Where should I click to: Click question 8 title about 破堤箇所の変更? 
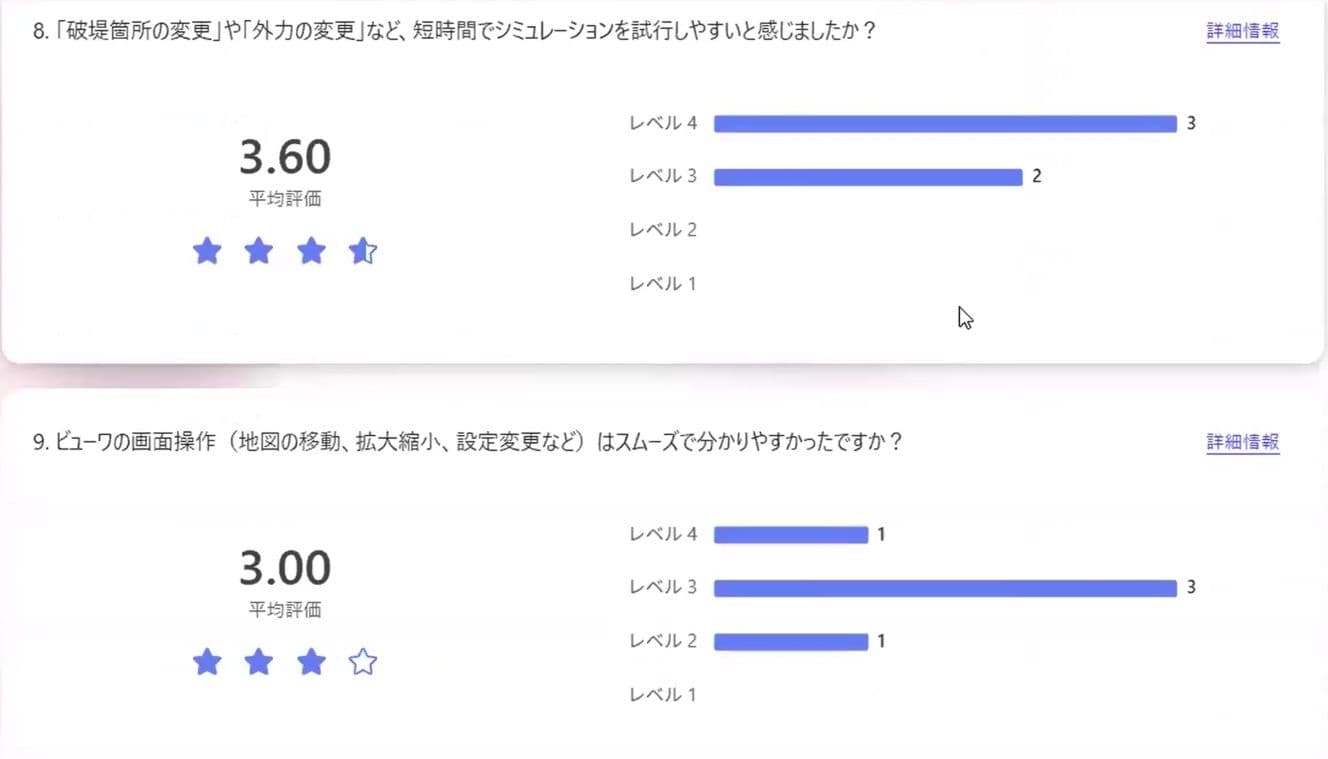click(x=454, y=31)
